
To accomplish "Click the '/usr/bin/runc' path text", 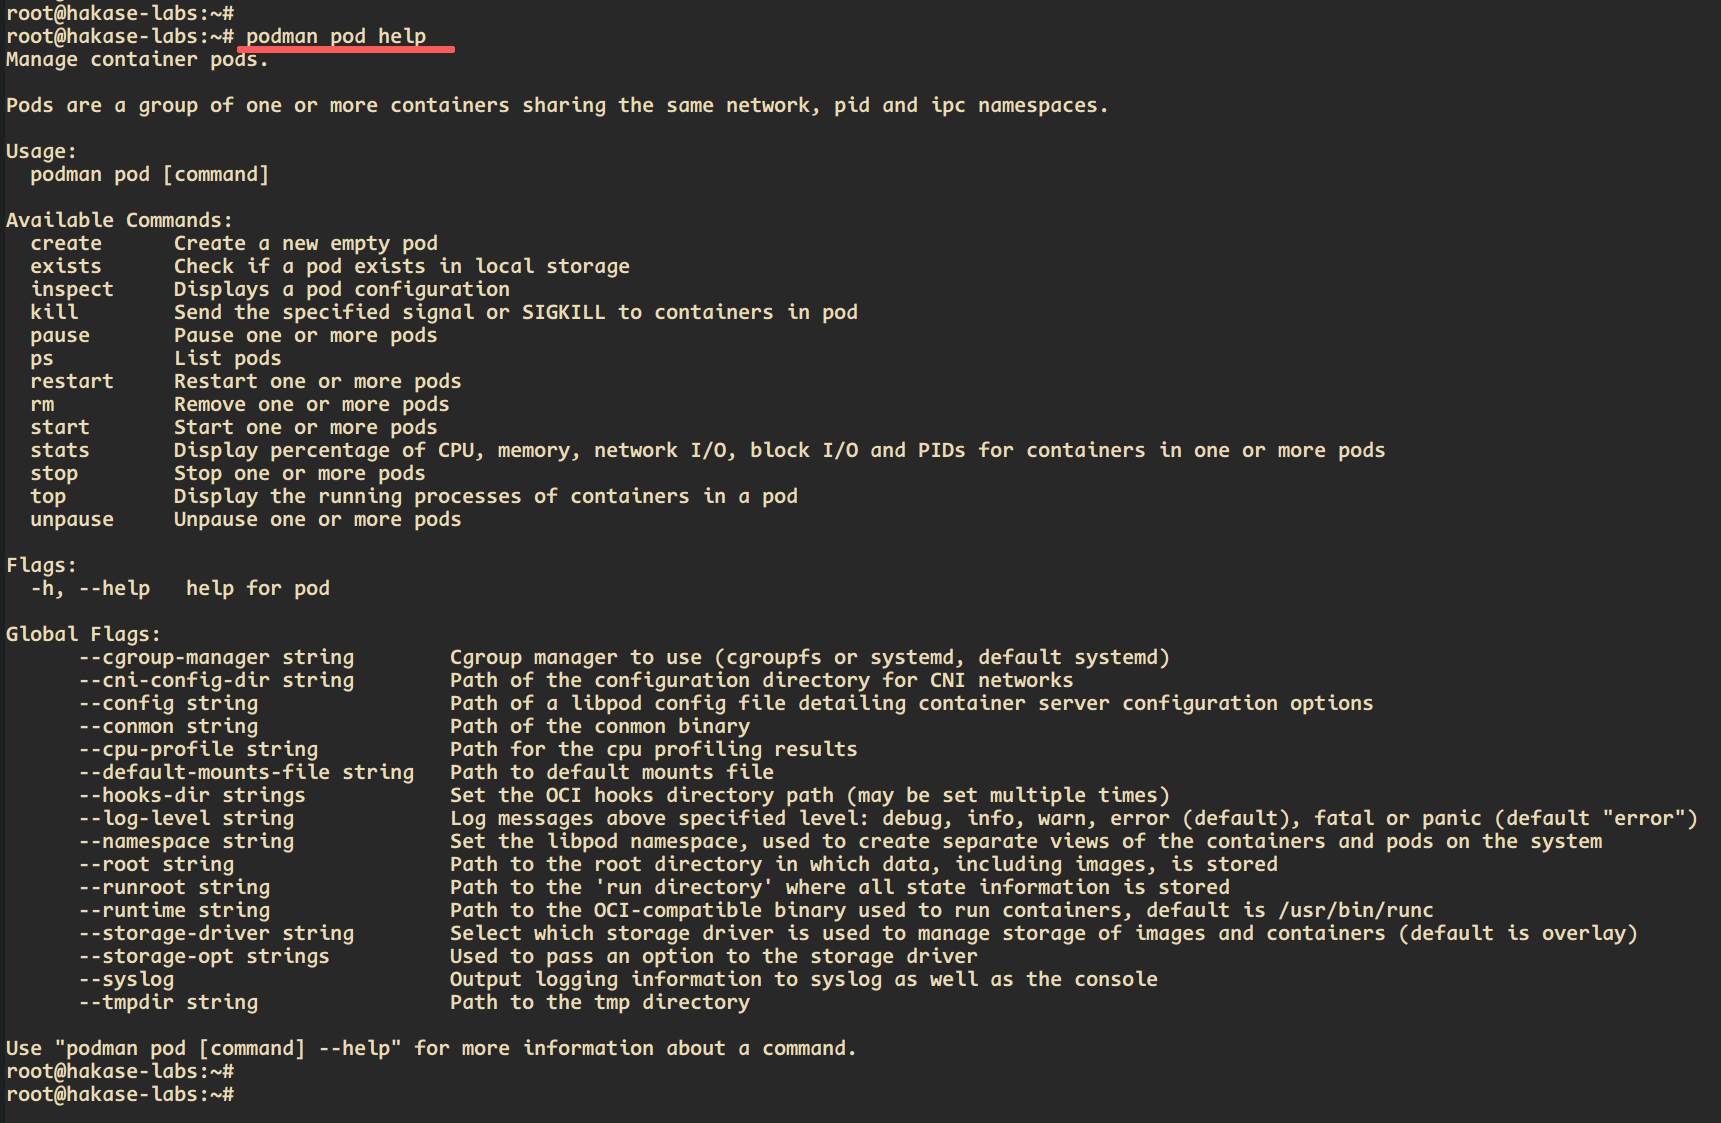I will (1354, 910).
